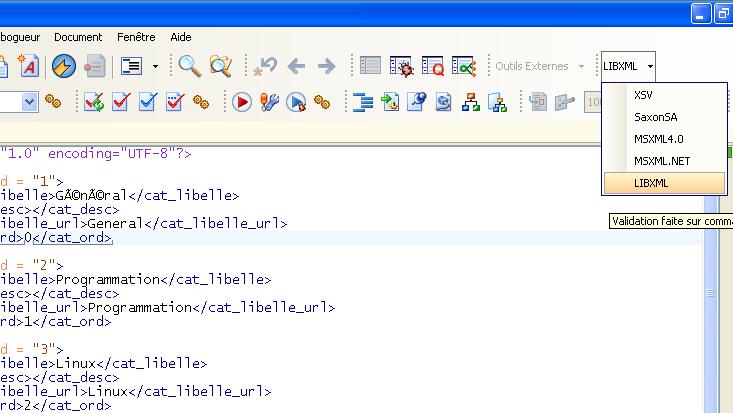
Task: Open the Outils Externes dropdown
Action: (540, 66)
